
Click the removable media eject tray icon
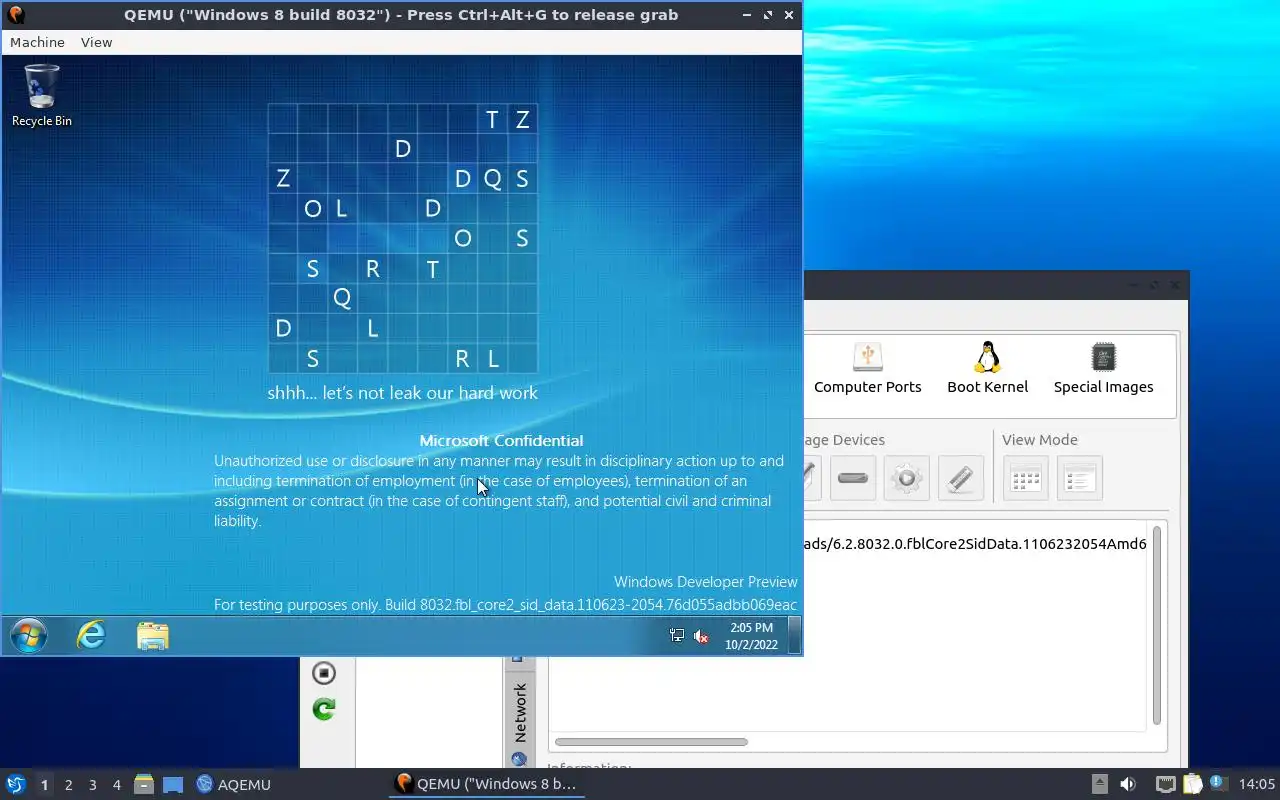pos(1099,784)
